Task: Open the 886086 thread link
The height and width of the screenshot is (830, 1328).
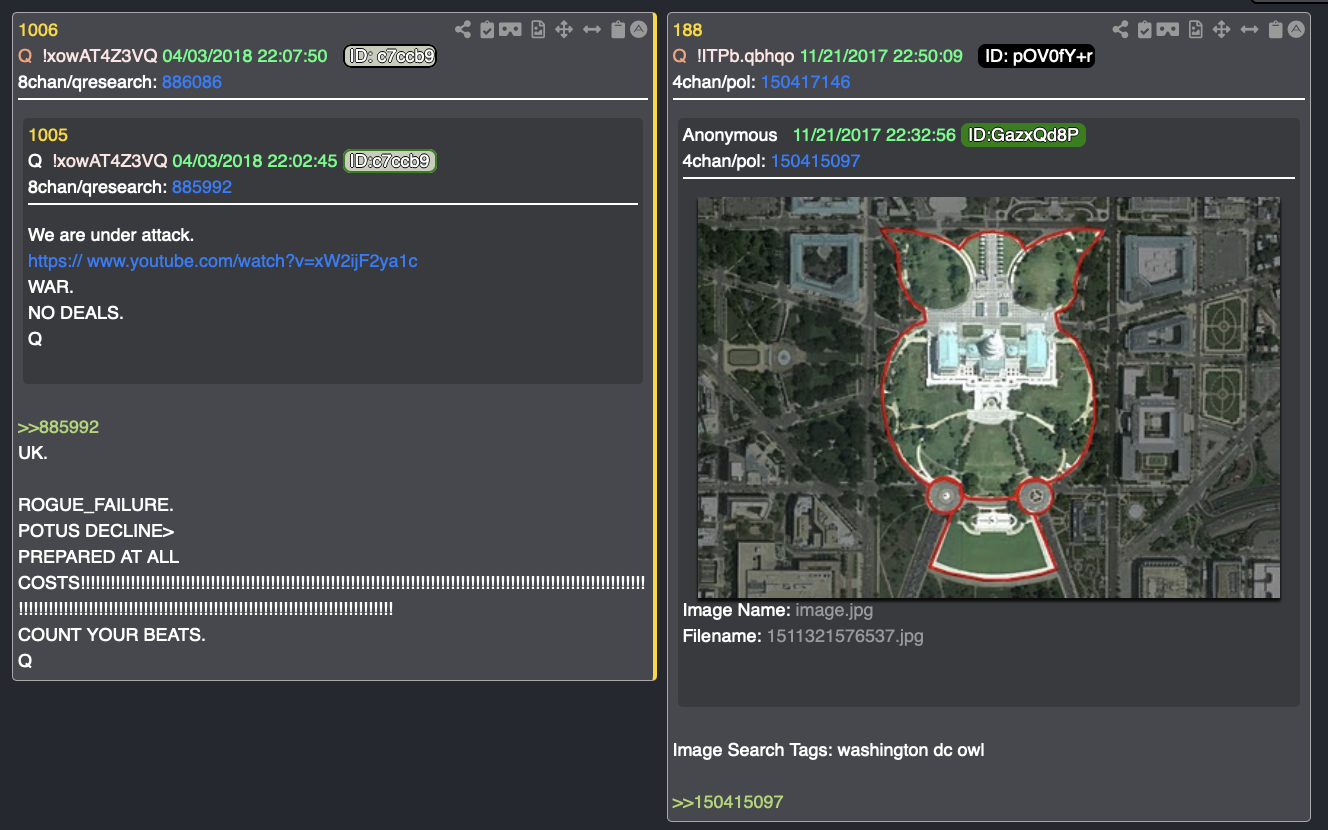Action: 192,82
